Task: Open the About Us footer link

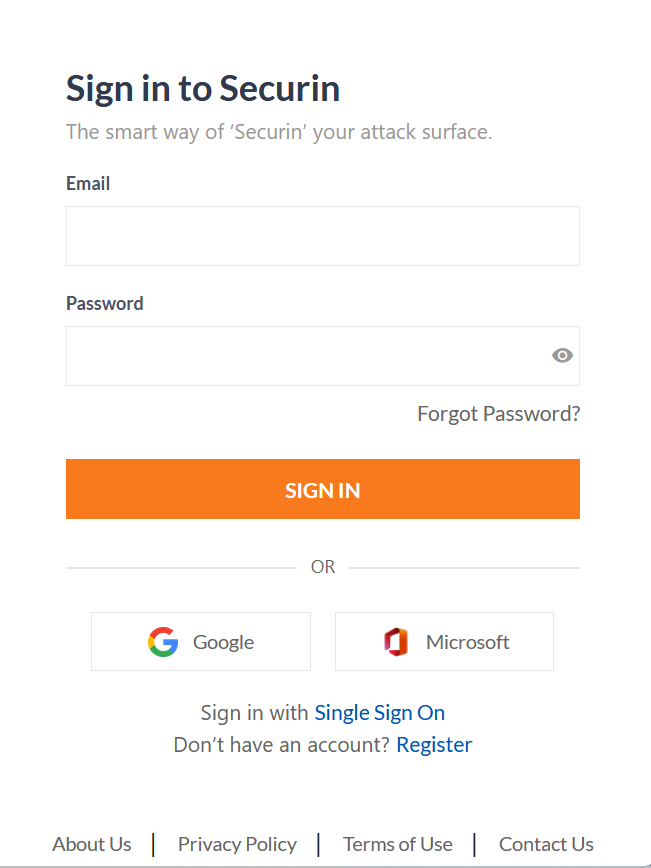Action: point(92,844)
